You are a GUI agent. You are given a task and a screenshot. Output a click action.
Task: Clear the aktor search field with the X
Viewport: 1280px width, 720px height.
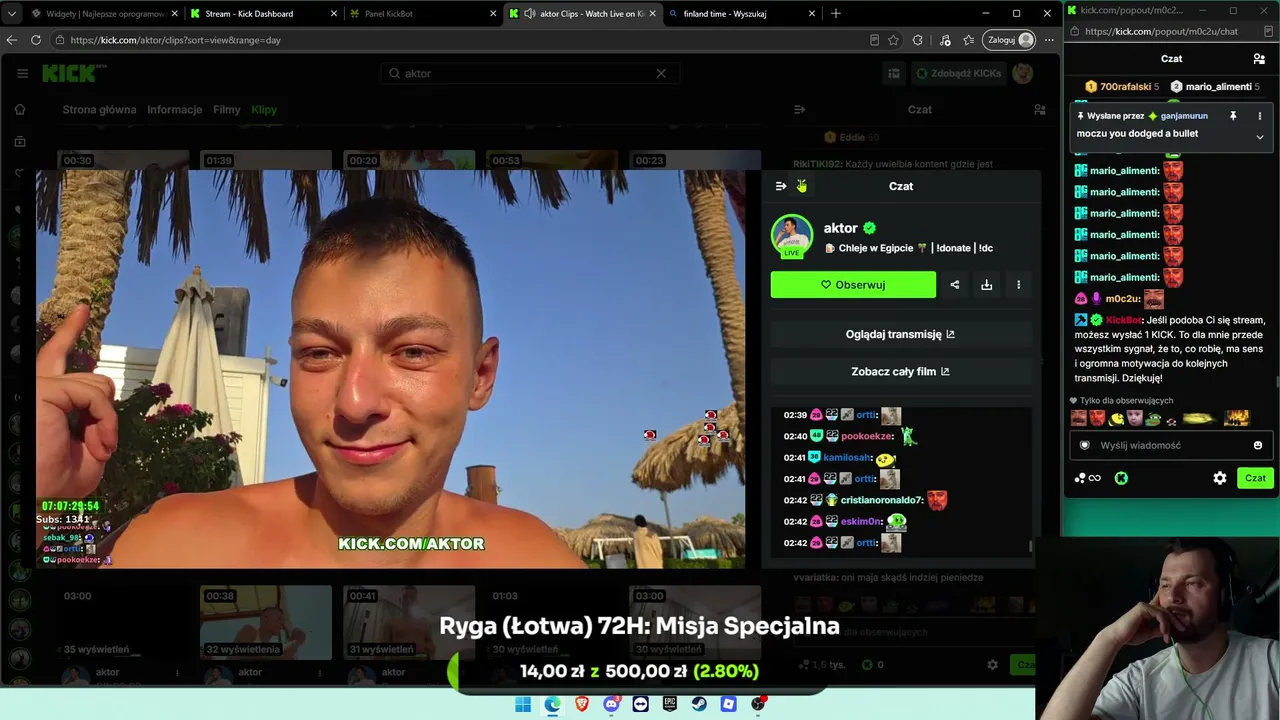[x=661, y=73]
